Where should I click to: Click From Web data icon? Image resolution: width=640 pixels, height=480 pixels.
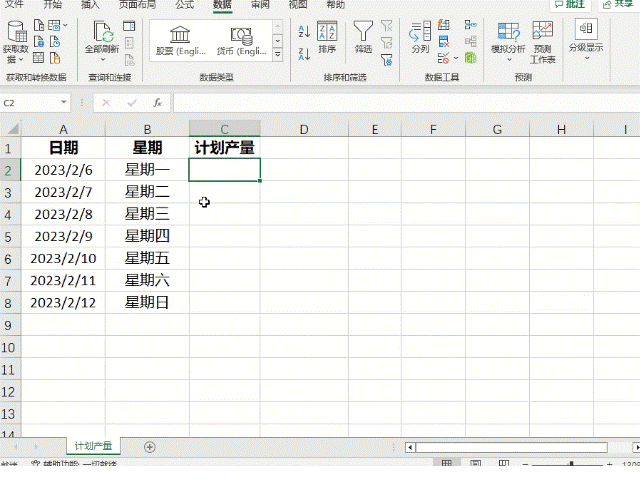pos(39,42)
